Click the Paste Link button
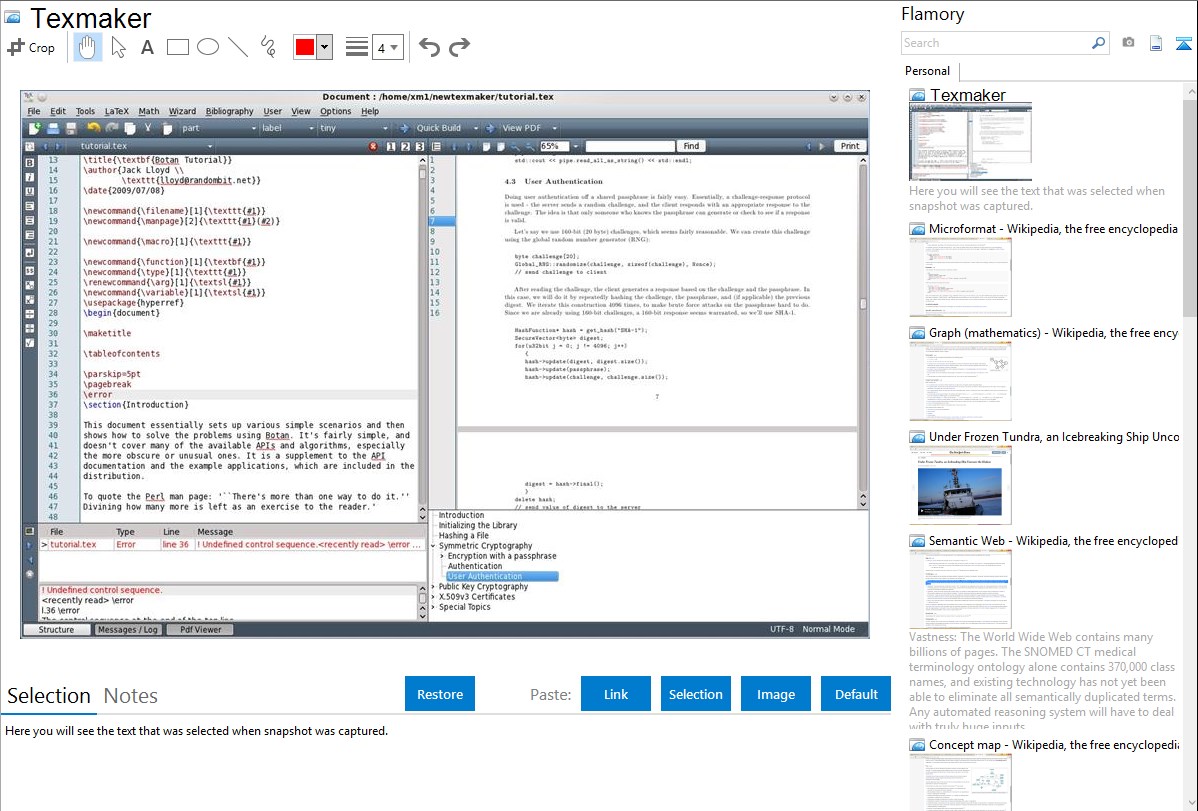Image resolution: width=1198 pixels, height=811 pixels. point(616,694)
